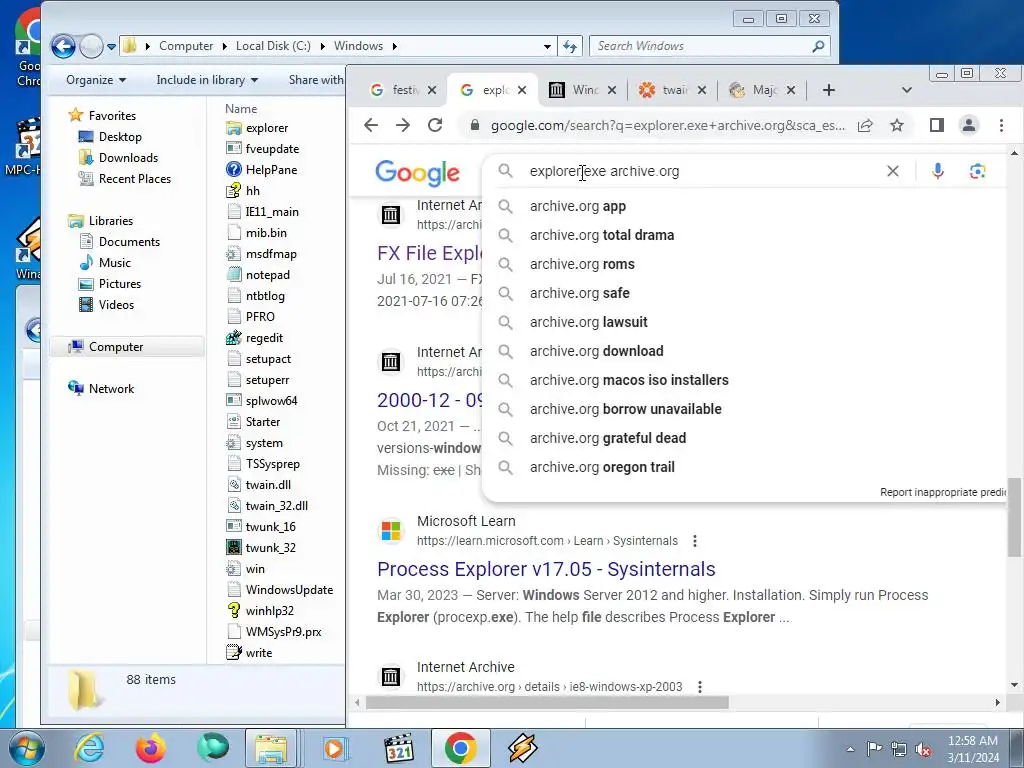1024x768 pixels.
Task: Click Chrome address bar URL
Action: [667, 125]
